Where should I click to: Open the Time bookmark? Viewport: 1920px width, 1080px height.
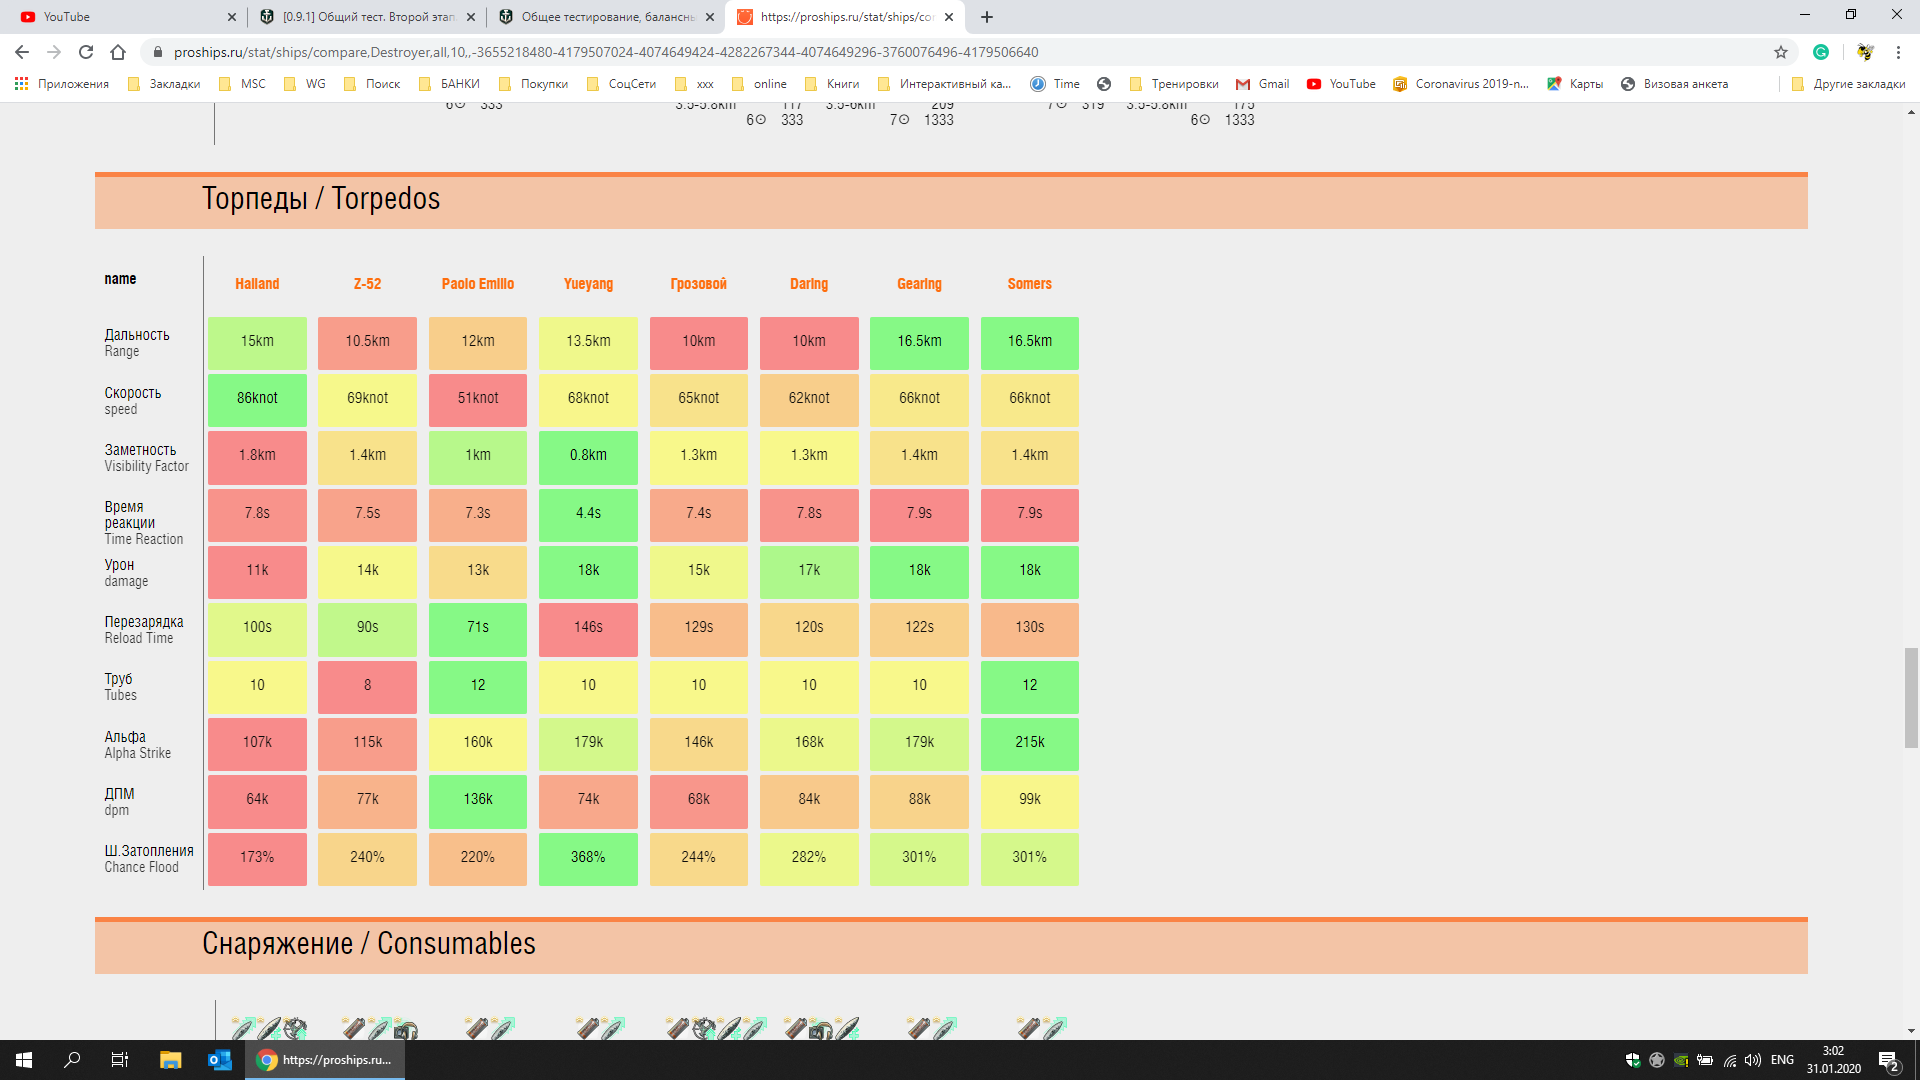tap(1055, 84)
